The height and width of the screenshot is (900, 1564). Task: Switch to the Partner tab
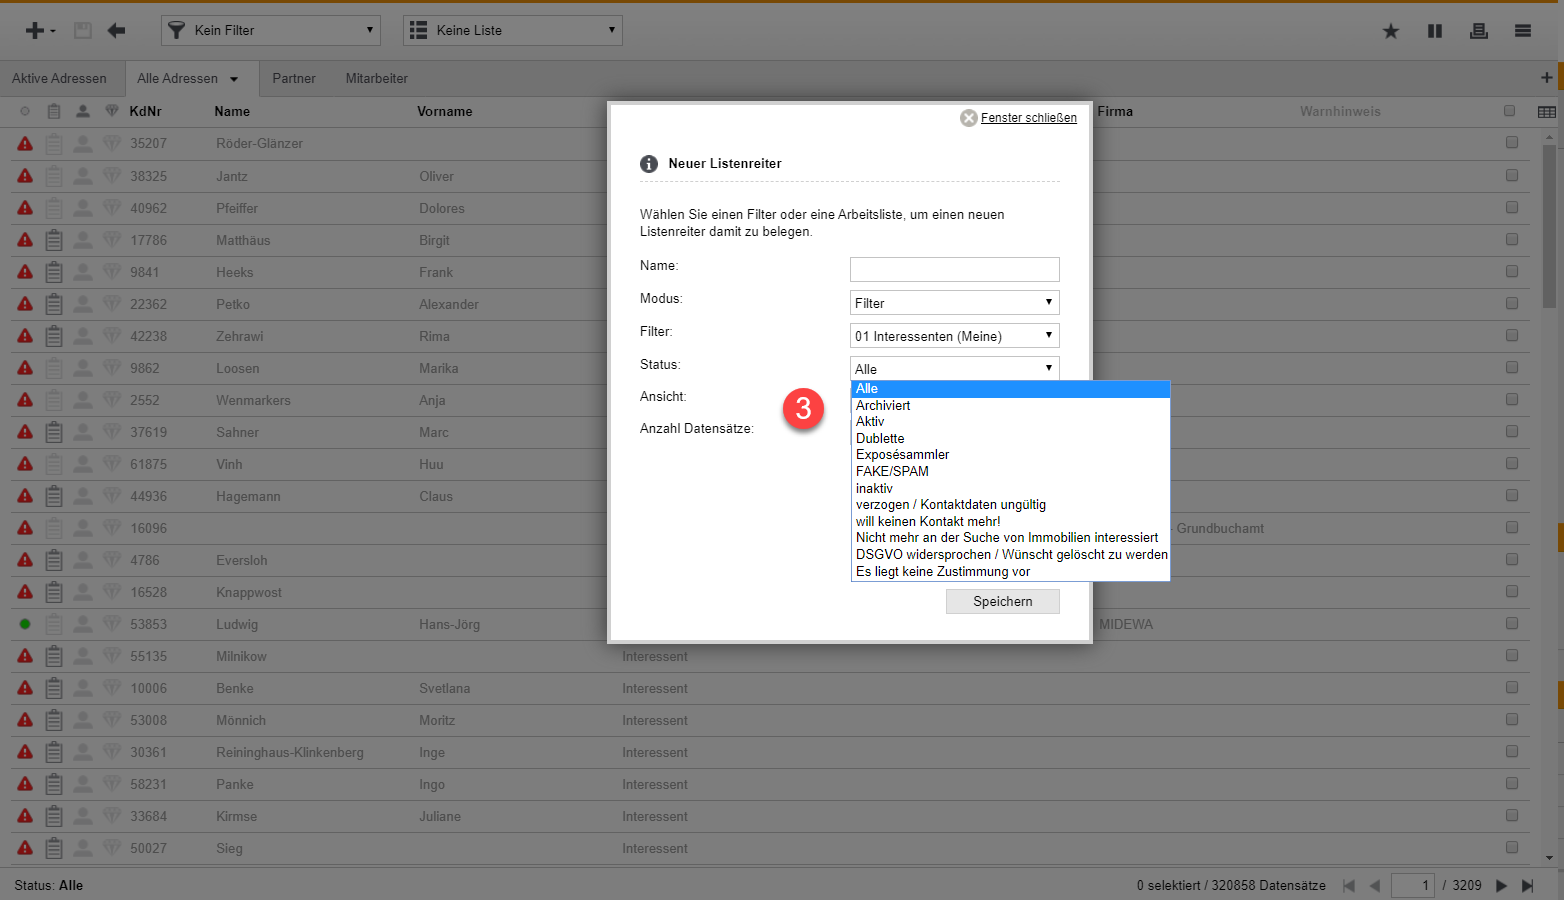293,78
